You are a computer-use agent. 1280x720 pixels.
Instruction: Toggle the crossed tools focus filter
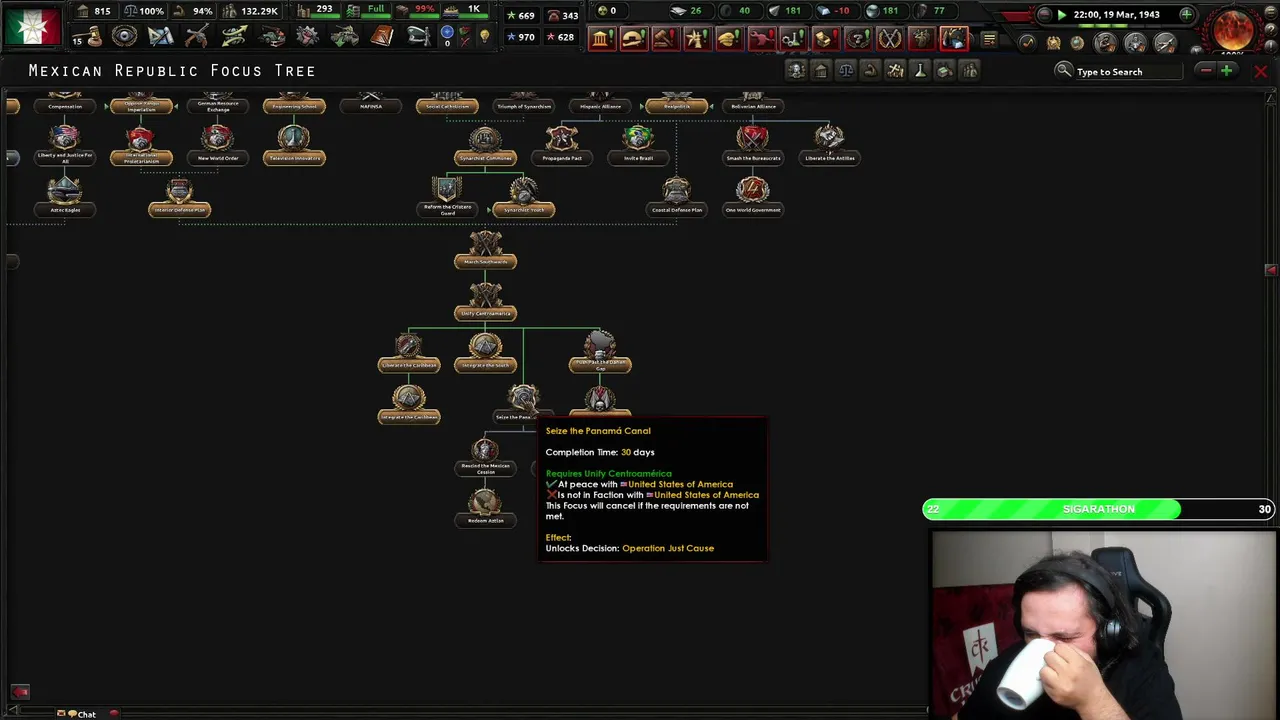[x=895, y=70]
